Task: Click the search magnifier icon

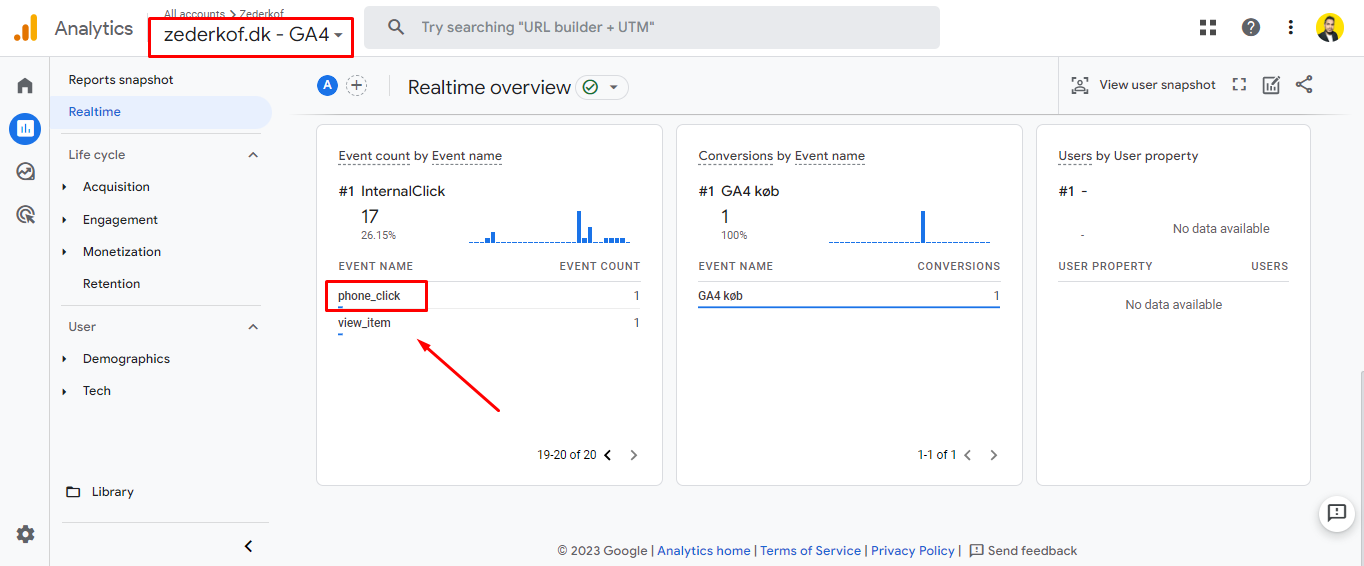Action: pyautogui.click(x=396, y=28)
